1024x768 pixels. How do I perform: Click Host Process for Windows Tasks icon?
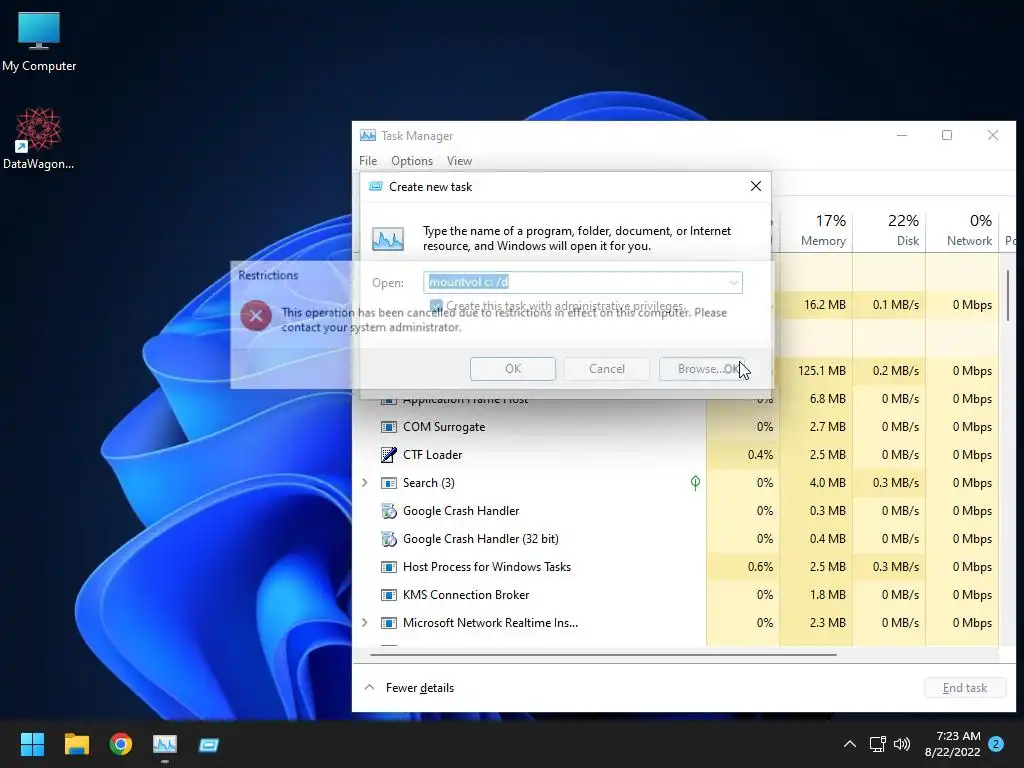coord(389,567)
